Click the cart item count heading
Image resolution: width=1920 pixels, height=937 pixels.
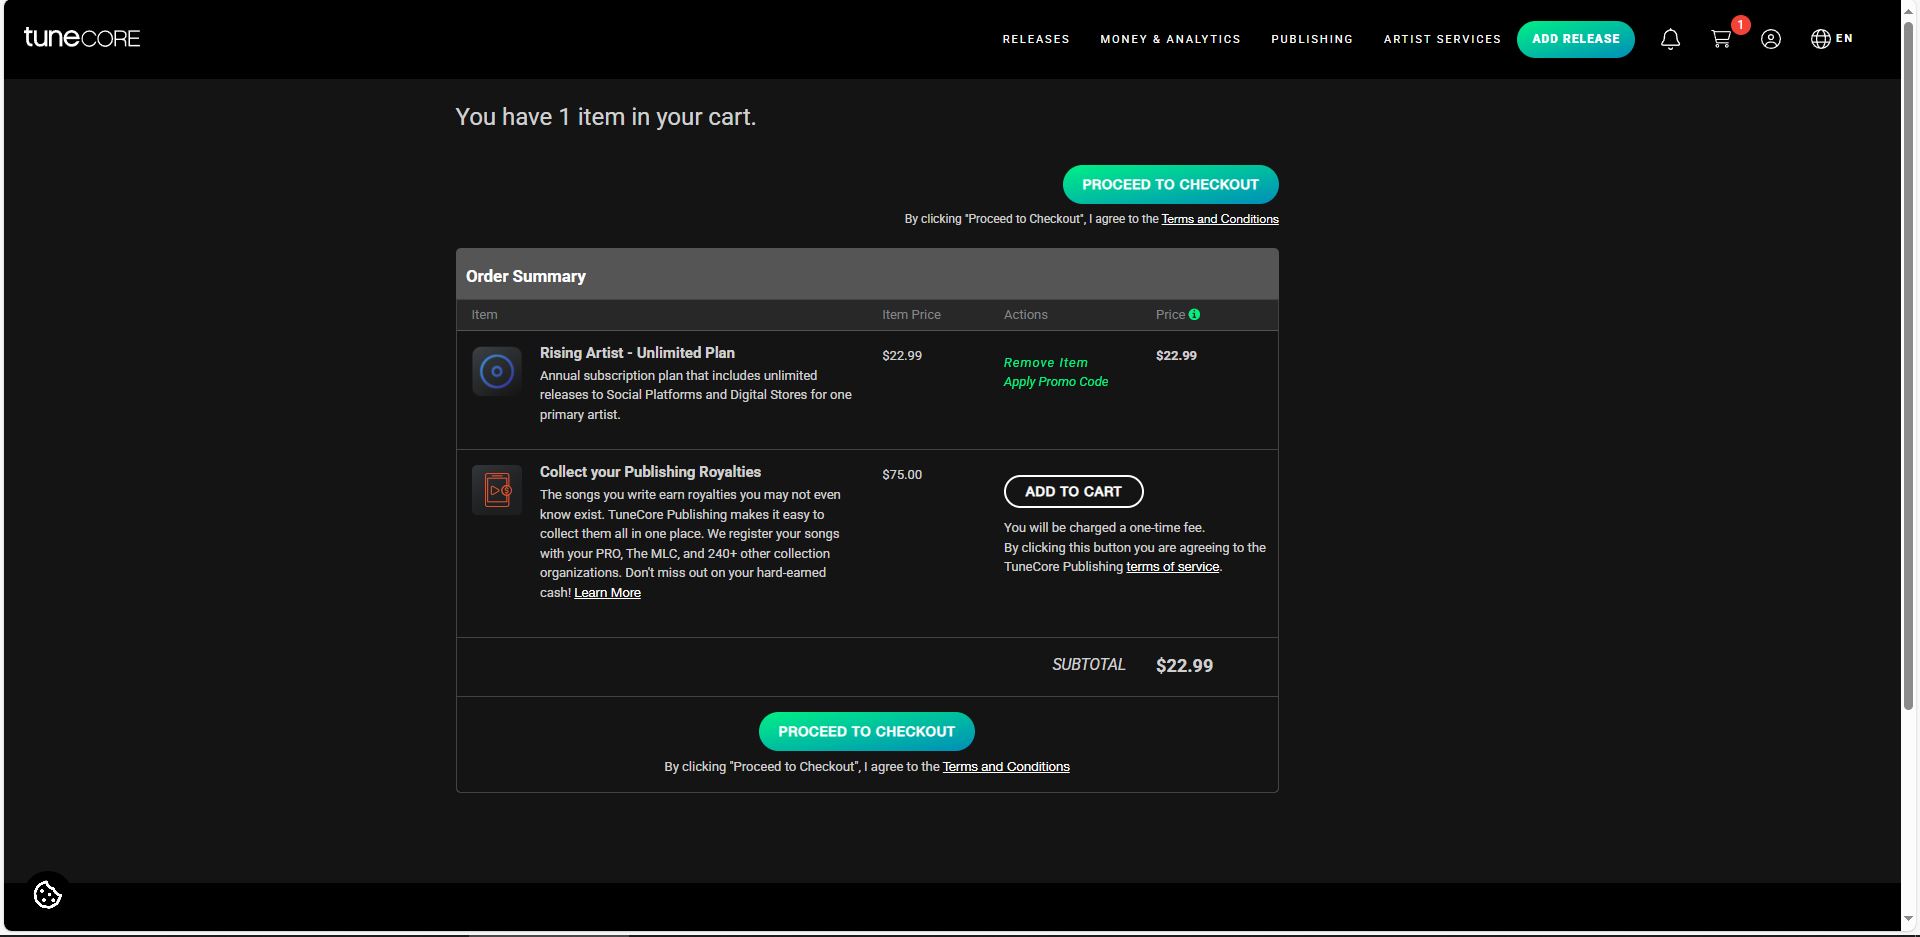606,117
